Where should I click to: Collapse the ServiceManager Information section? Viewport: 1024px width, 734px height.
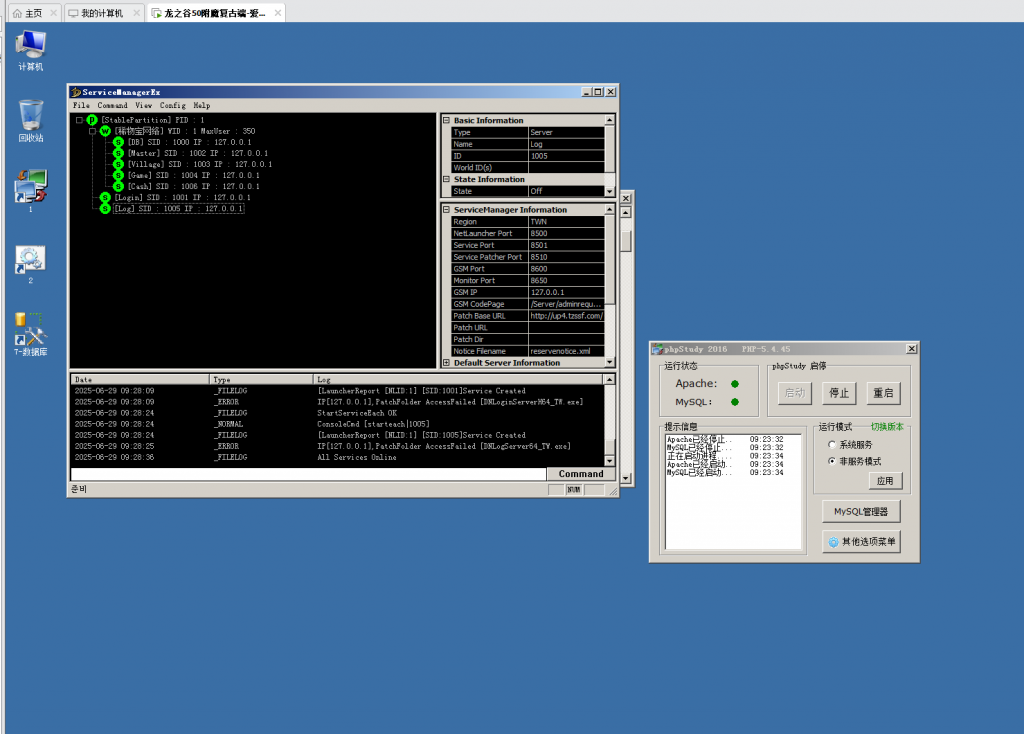[447, 210]
